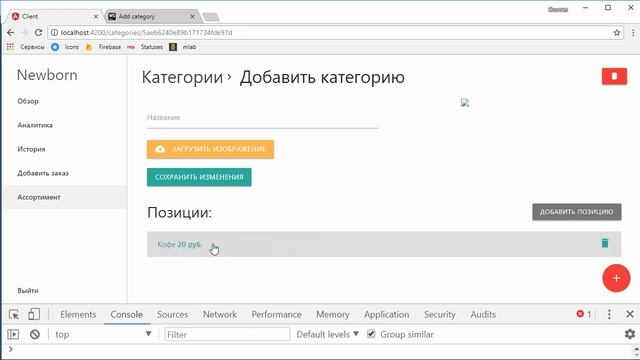640x360 pixels.
Task: Open Аналитика in the sidebar
Action: click(x=35, y=125)
